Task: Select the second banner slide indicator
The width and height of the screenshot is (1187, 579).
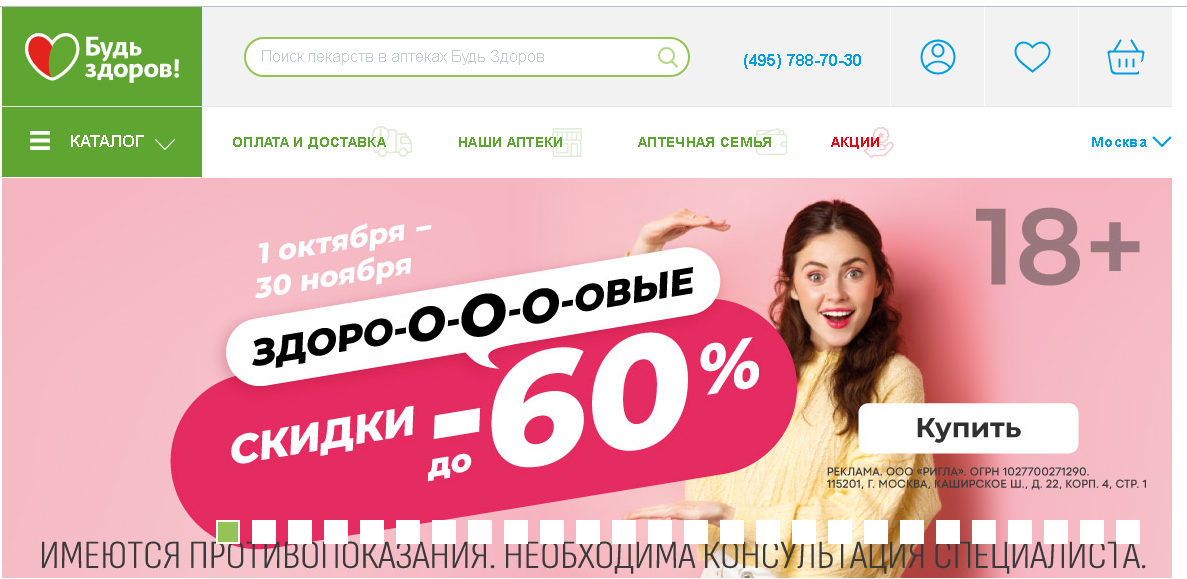Action: pyautogui.click(x=263, y=531)
